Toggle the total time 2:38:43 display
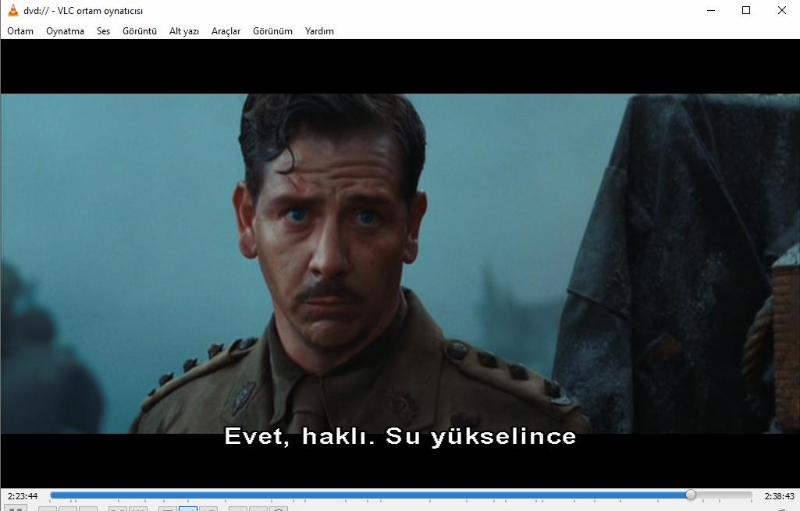 [x=778, y=496]
